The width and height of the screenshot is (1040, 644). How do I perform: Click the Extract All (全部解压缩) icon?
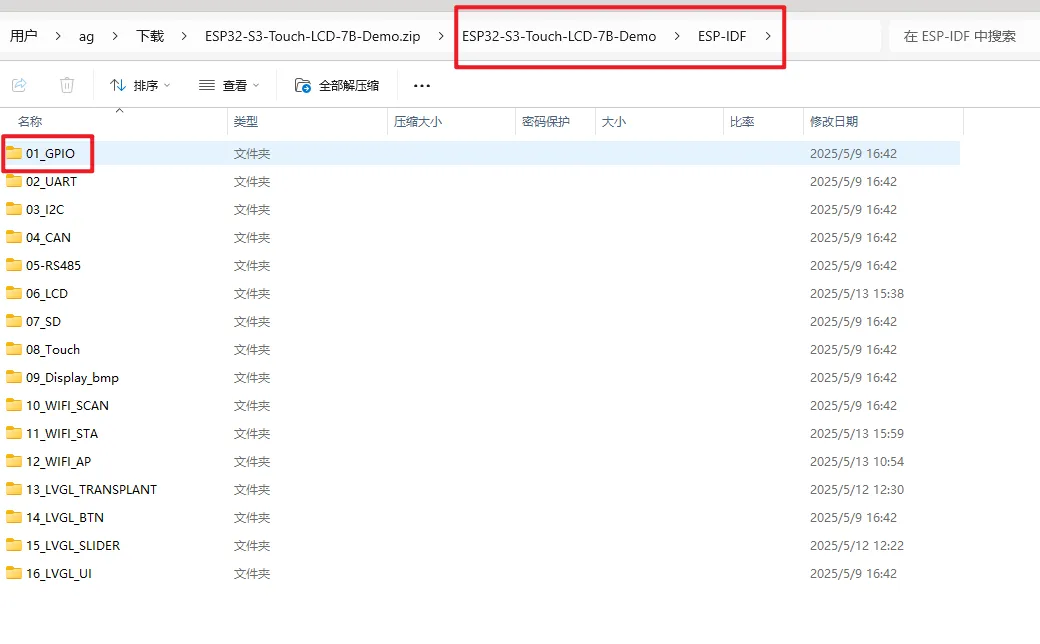pyautogui.click(x=303, y=85)
